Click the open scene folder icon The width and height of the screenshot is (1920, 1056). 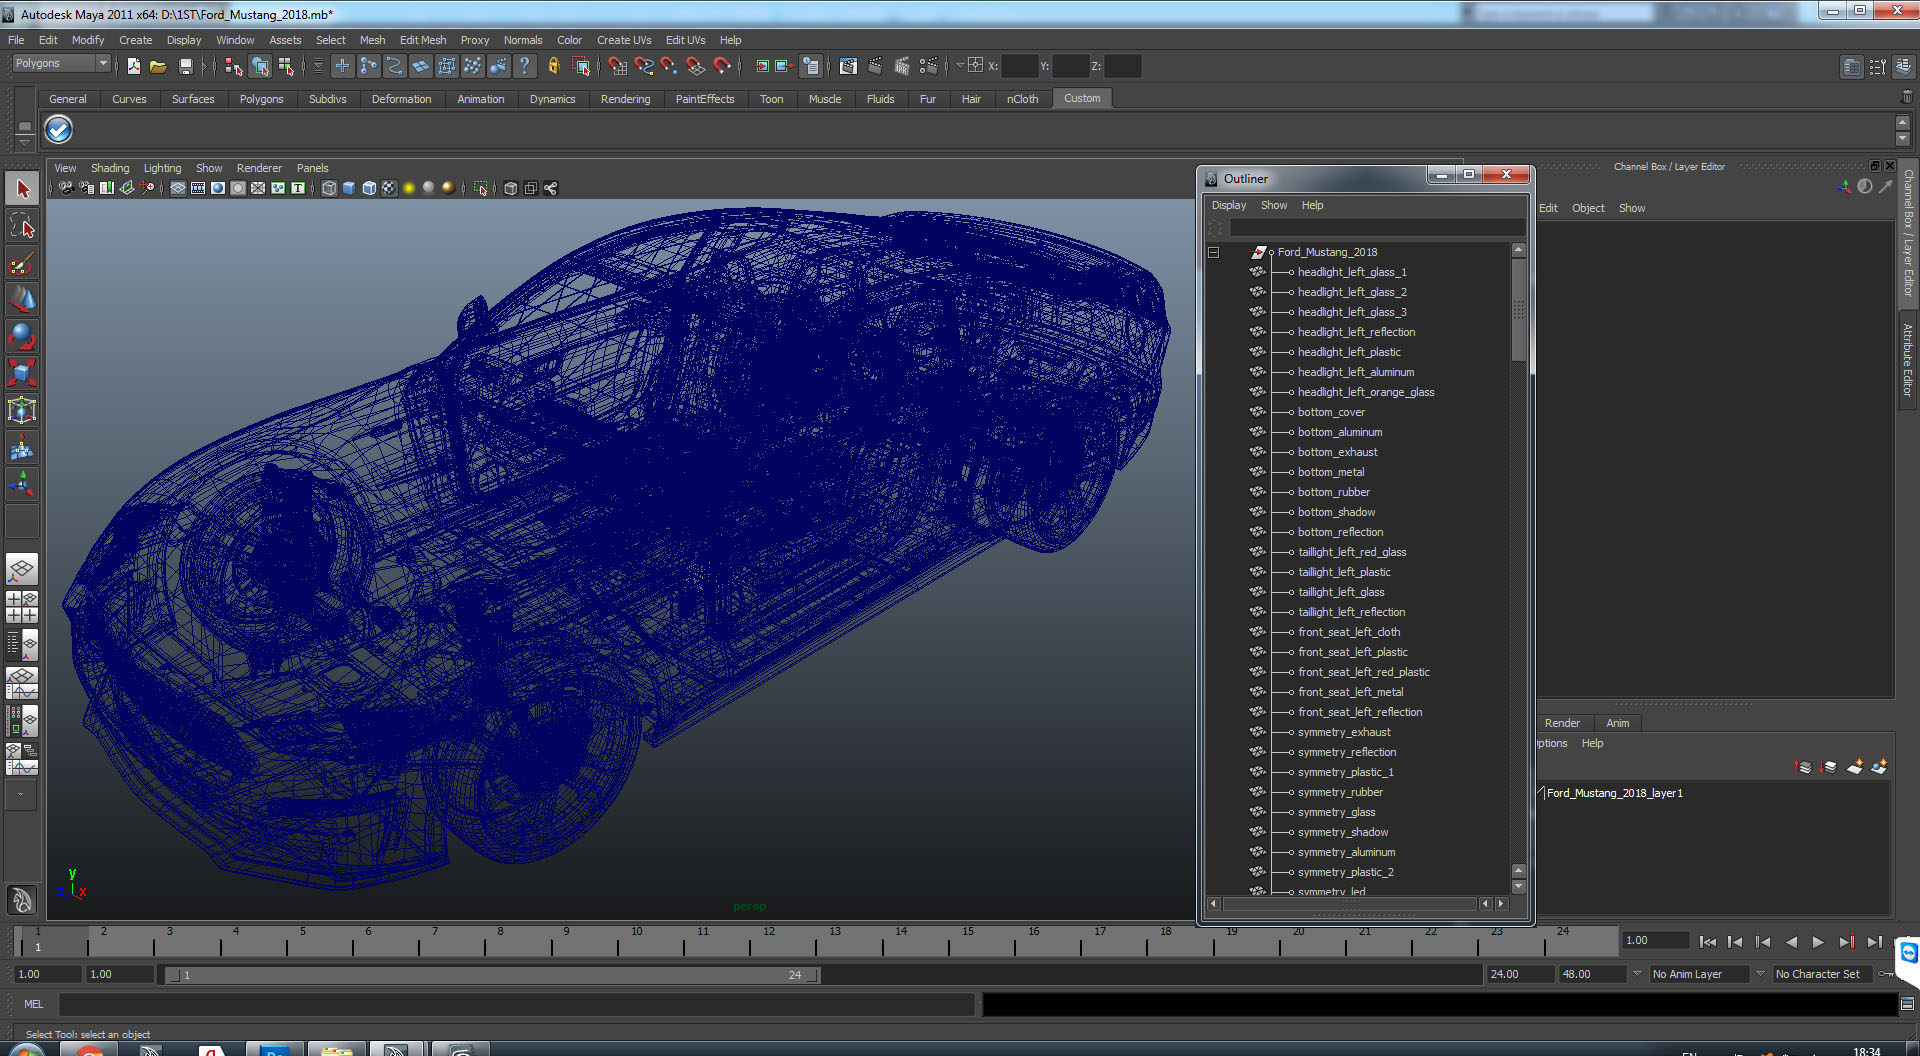[x=158, y=66]
